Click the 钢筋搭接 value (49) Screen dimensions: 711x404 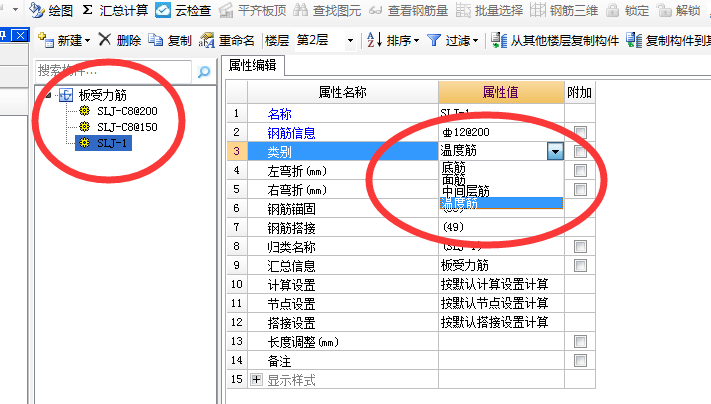501,227
